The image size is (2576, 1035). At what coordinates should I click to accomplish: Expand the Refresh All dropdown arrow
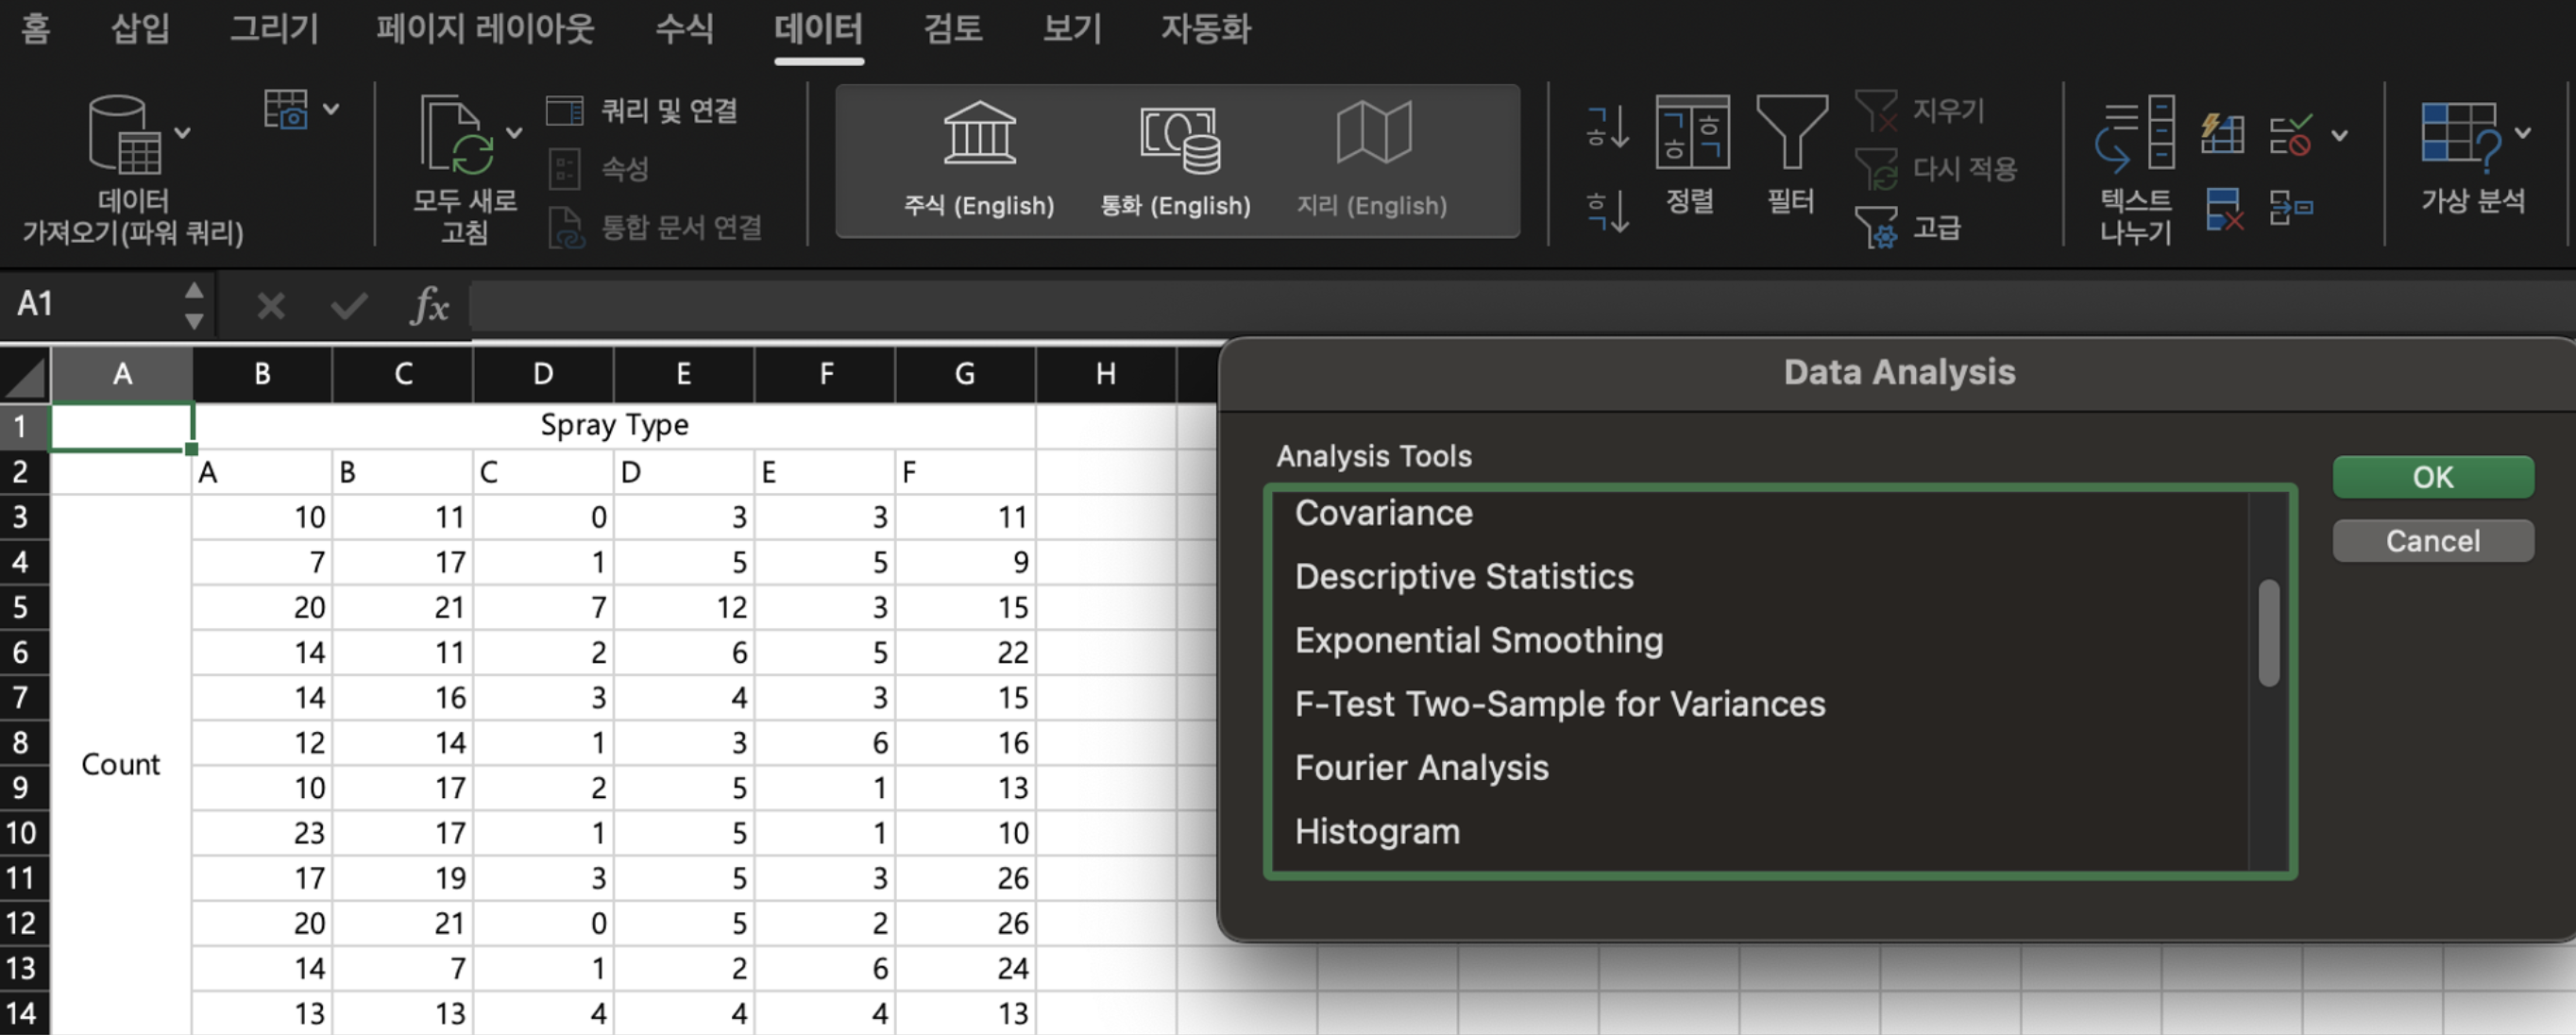tap(514, 133)
